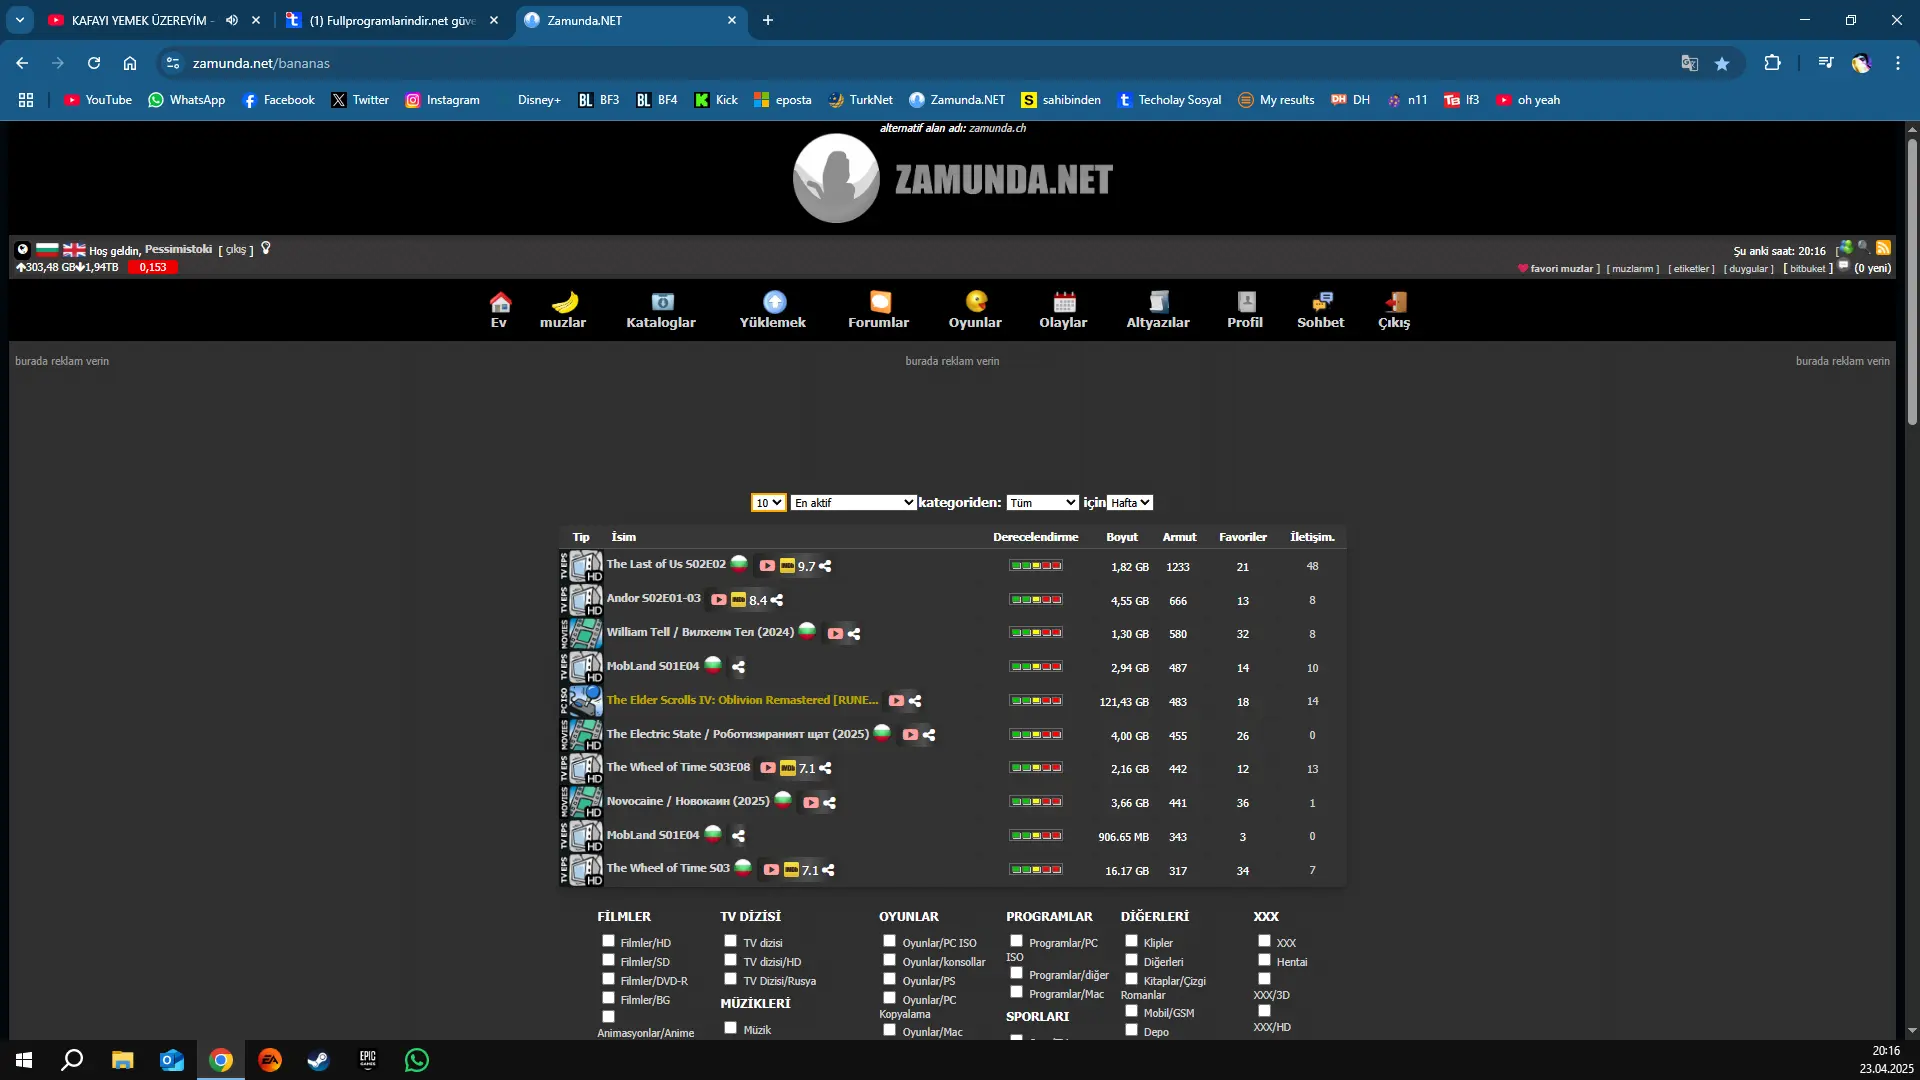
Task: Open the Chrome three-dot menu
Action: pos(1898,63)
